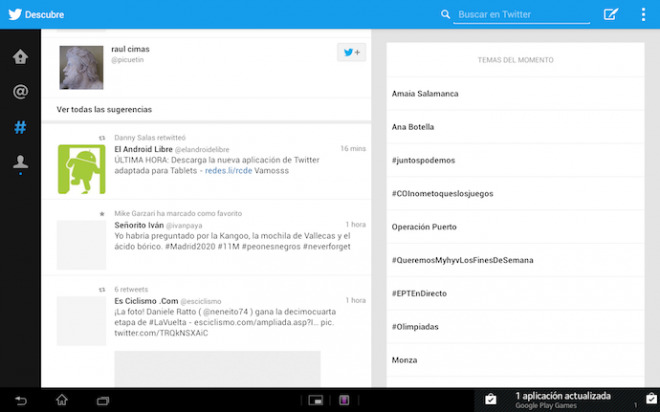This screenshot has height=412, width=660.
Task: Click the search magnifier icon
Action: coord(446,15)
